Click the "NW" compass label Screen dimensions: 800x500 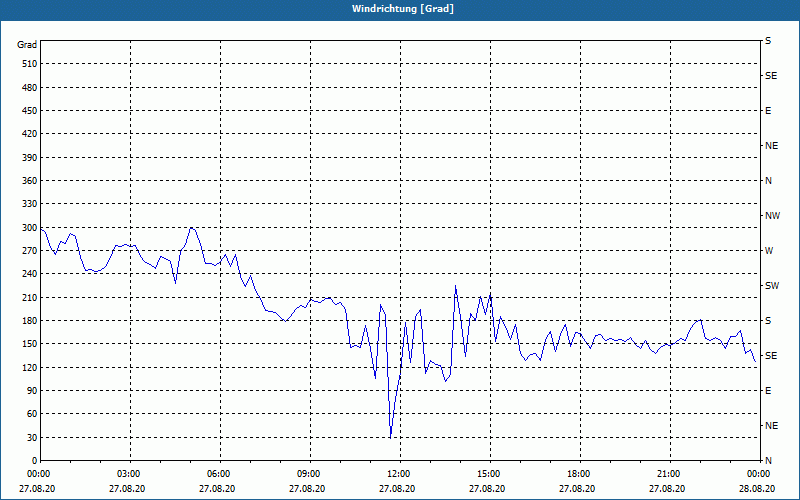point(772,216)
